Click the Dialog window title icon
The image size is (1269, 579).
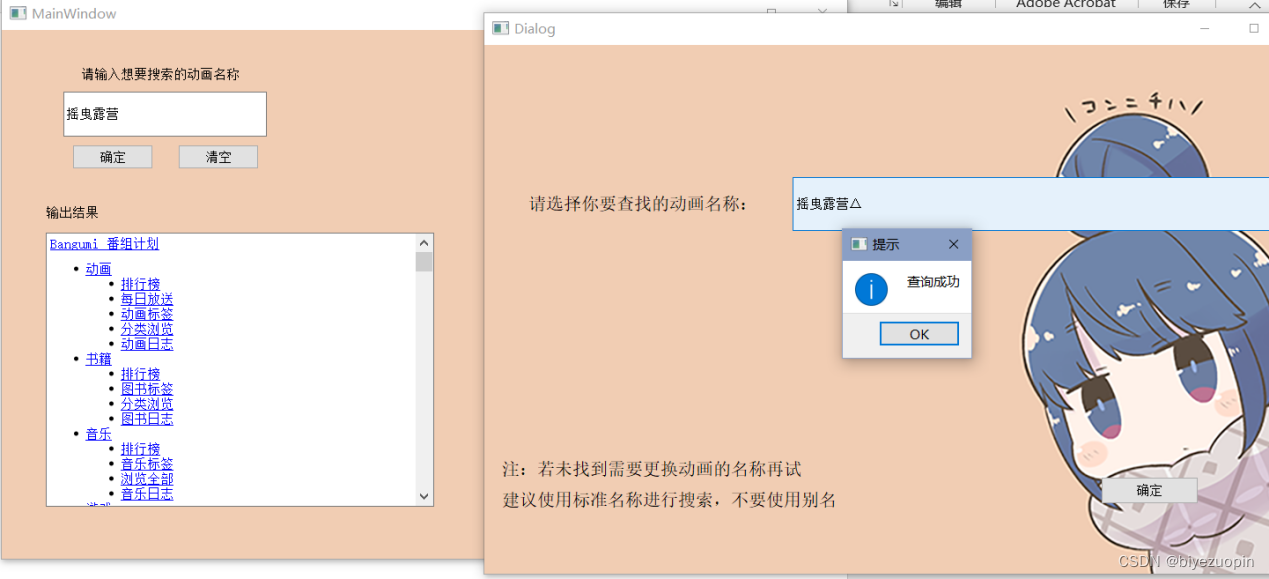click(500, 28)
